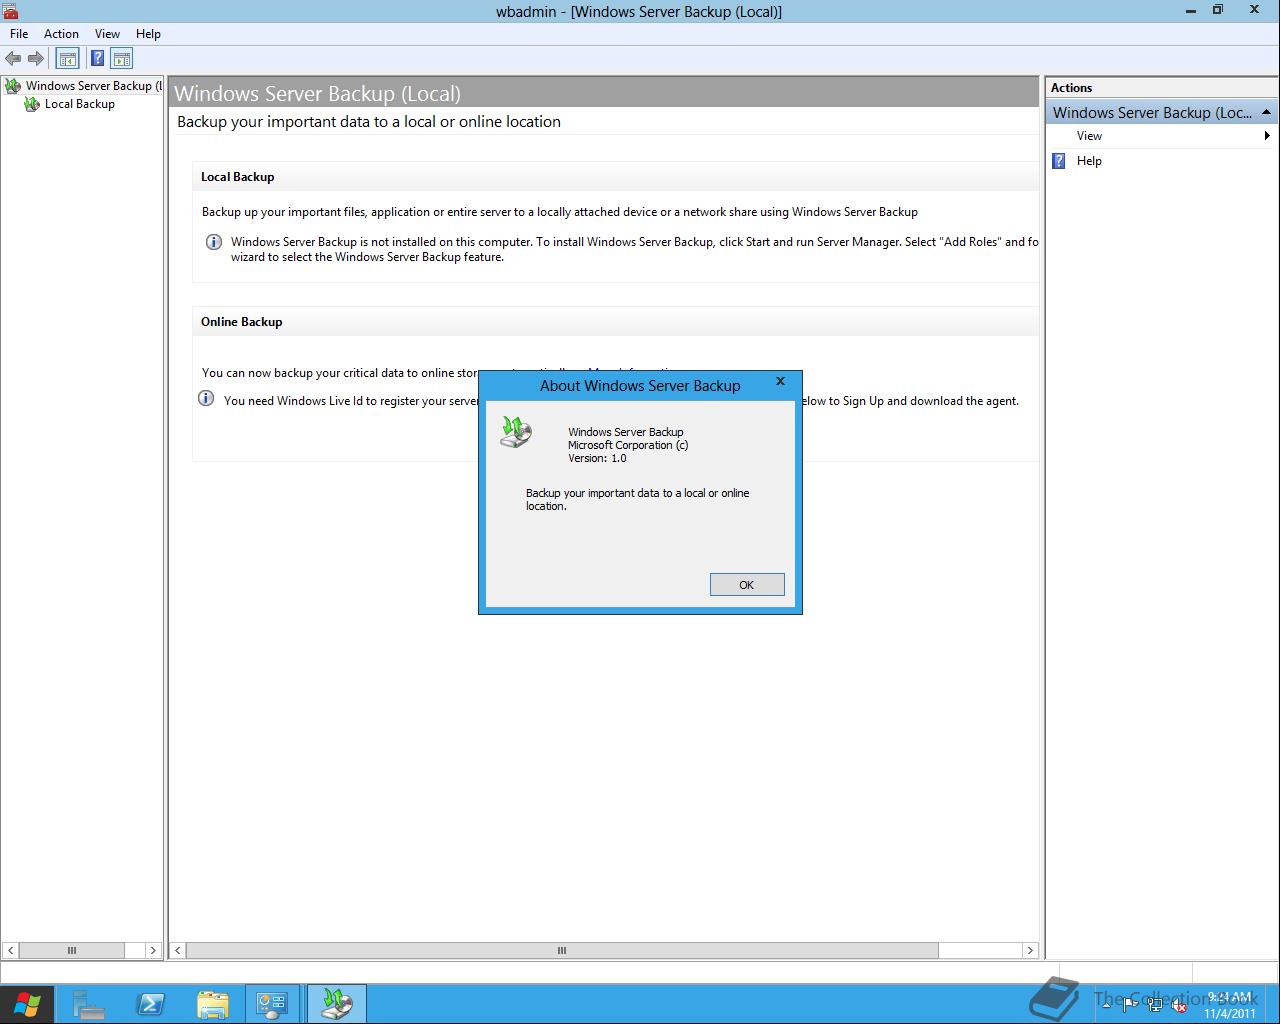
Task: Click the wbadmin title bar app icon
Action: tap(10, 11)
